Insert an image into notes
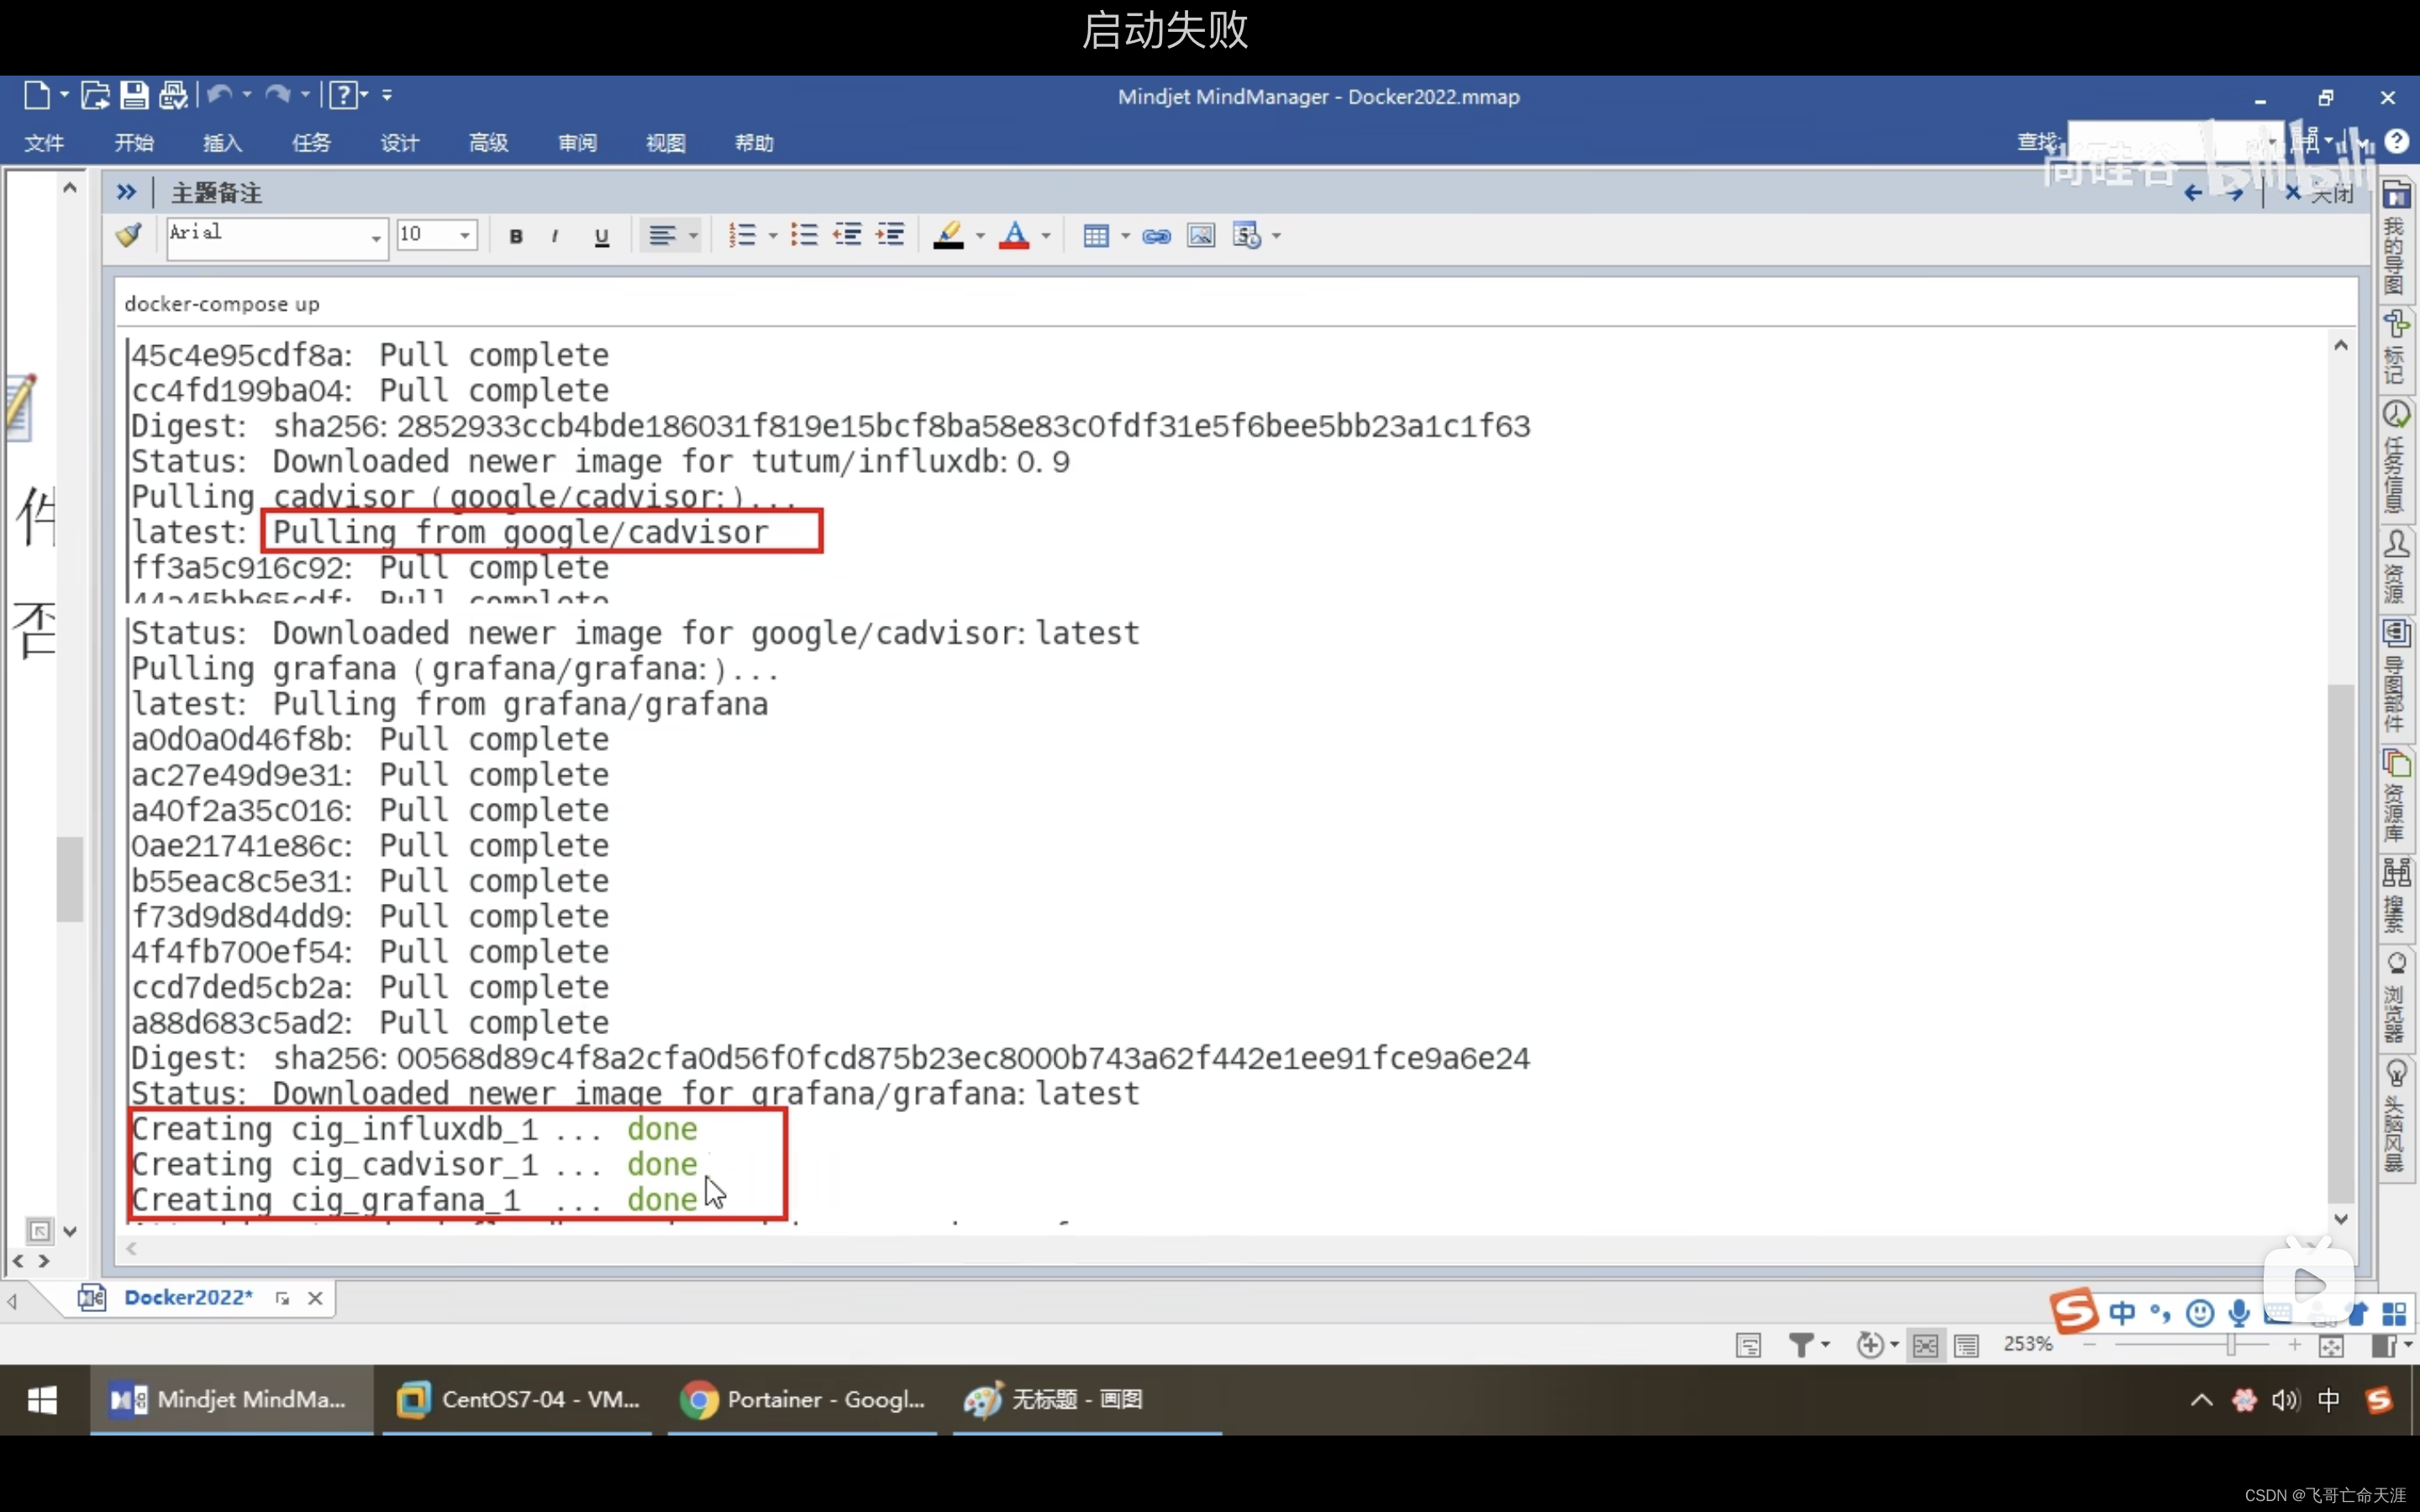 point(1201,236)
